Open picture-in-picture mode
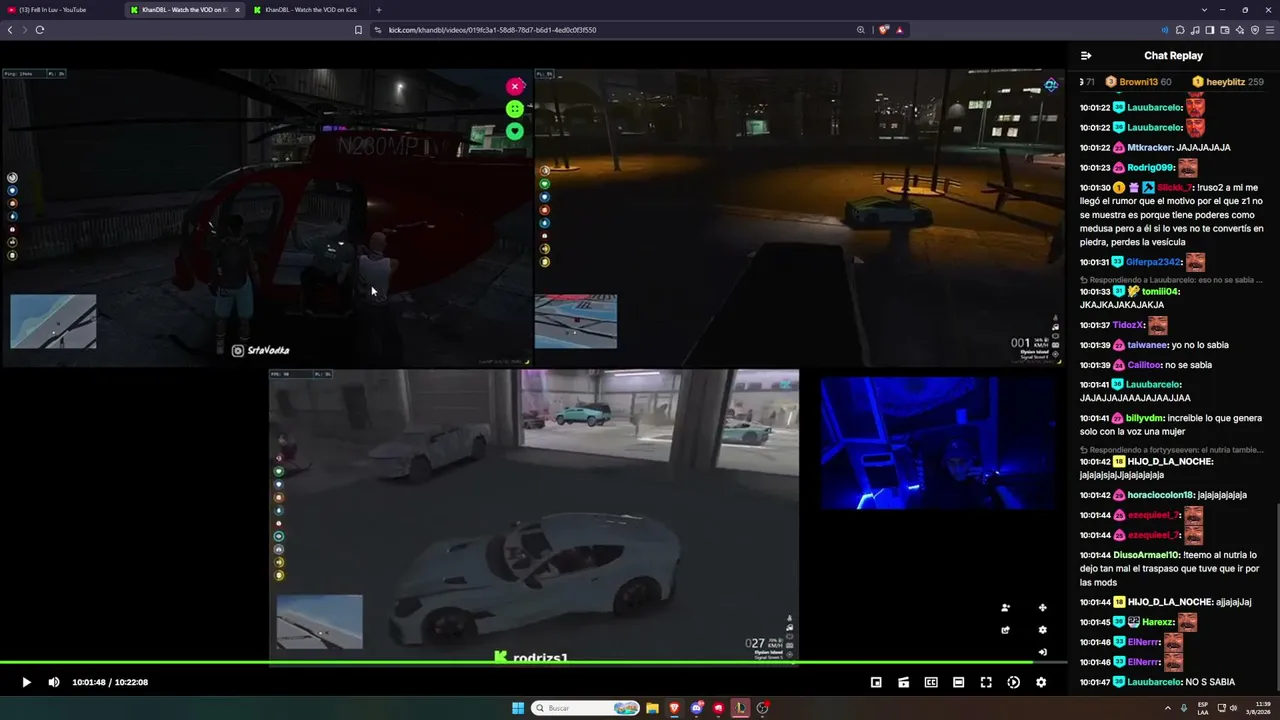 click(876, 682)
